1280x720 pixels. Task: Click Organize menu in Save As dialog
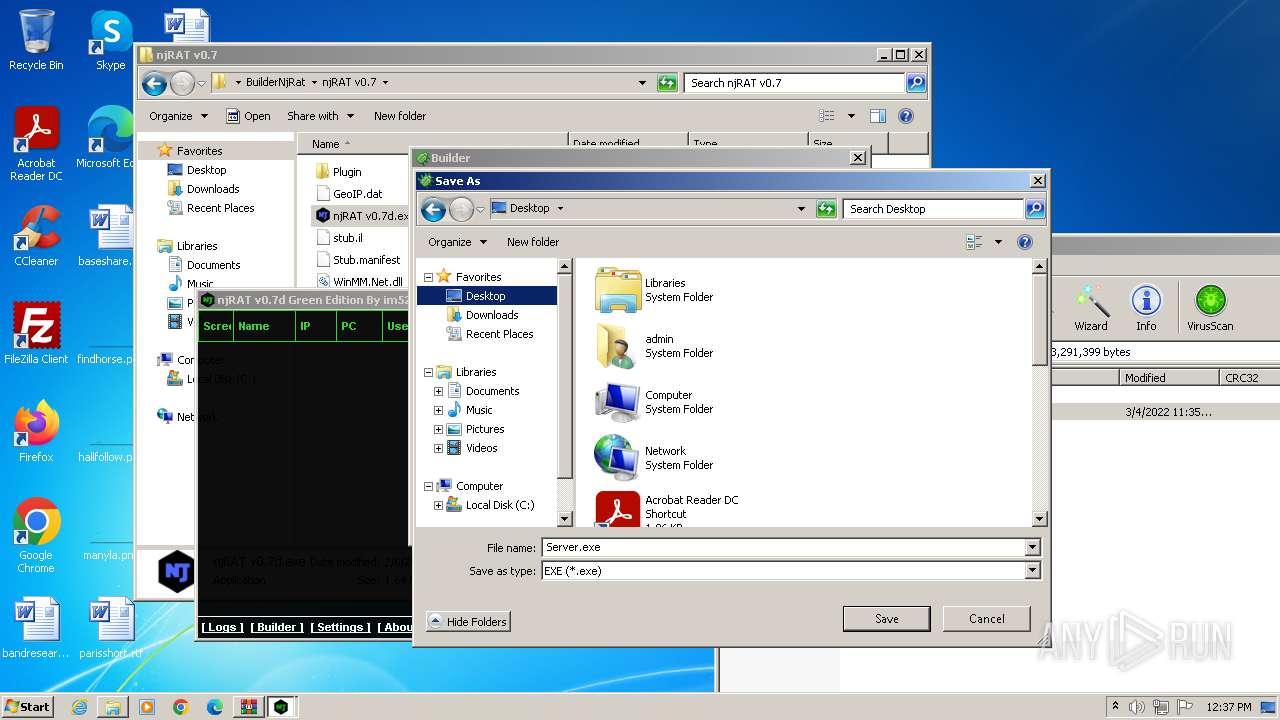click(x=457, y=242)
